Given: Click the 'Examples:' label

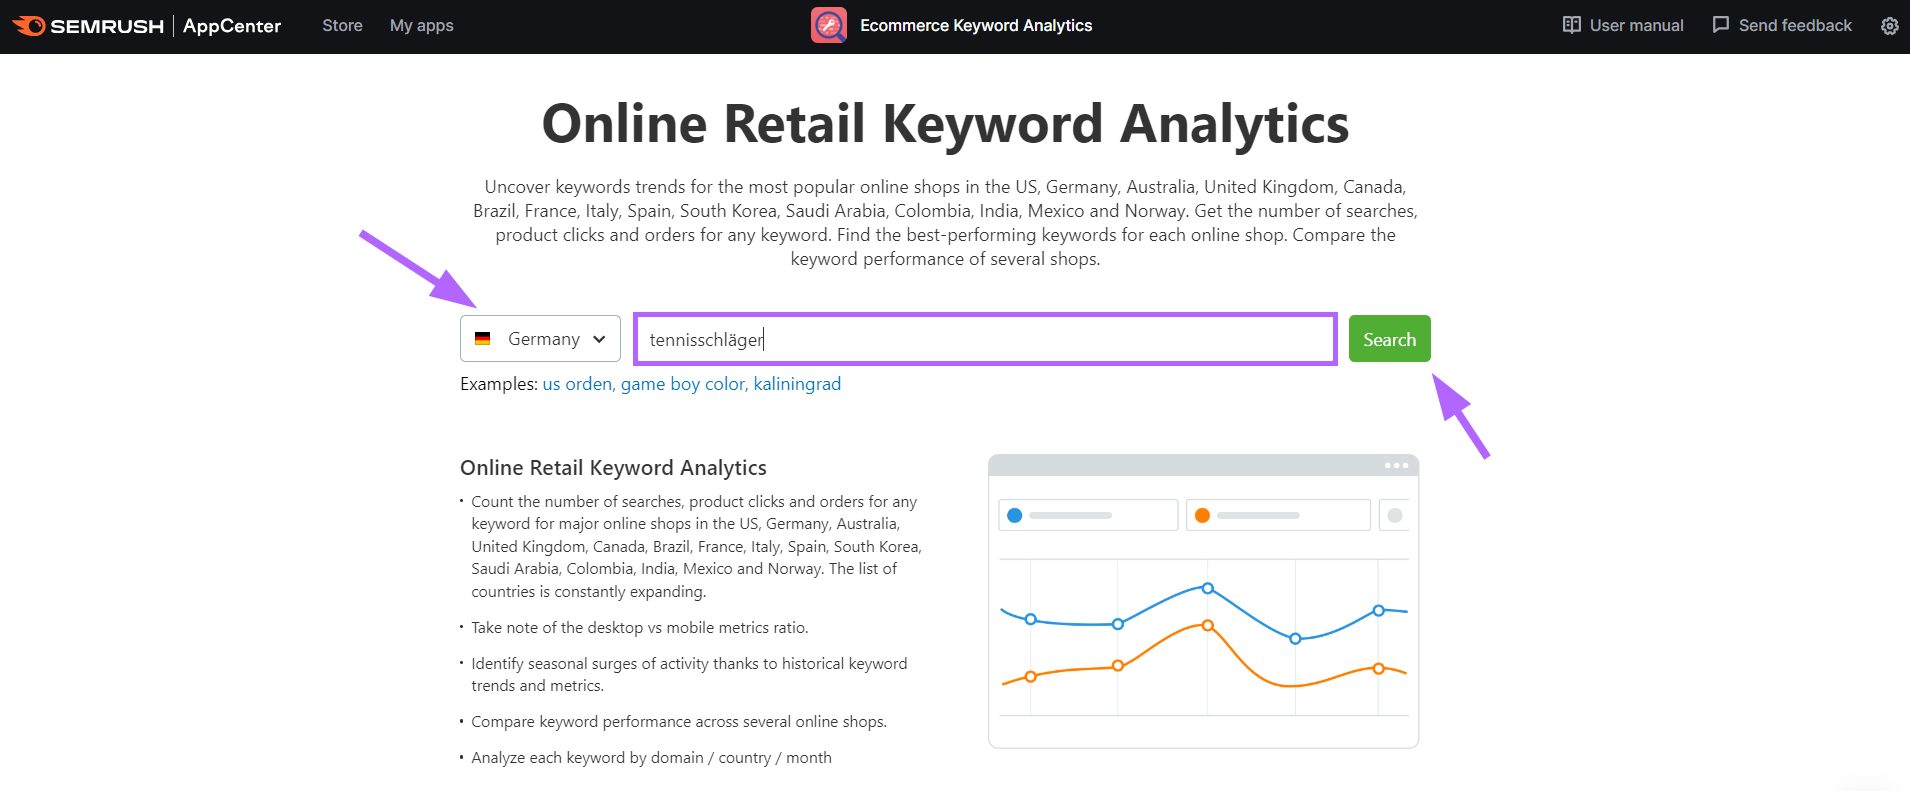Looking at the screenshot, I should (499, 384).
